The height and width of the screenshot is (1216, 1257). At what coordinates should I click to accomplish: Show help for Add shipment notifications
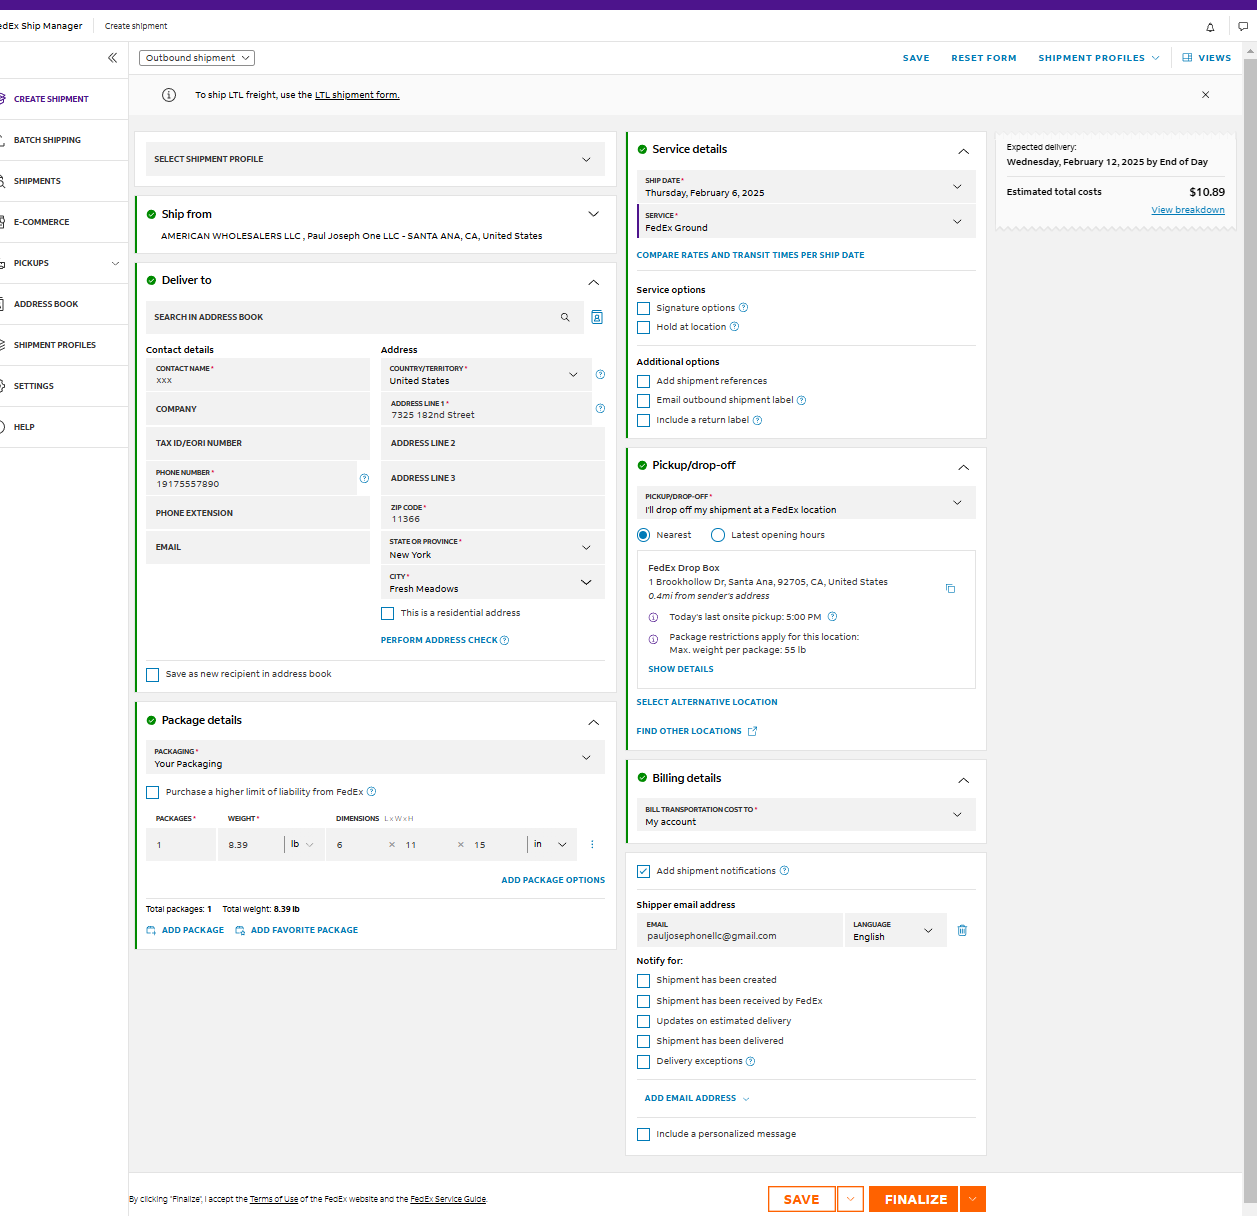coord(784,871)
